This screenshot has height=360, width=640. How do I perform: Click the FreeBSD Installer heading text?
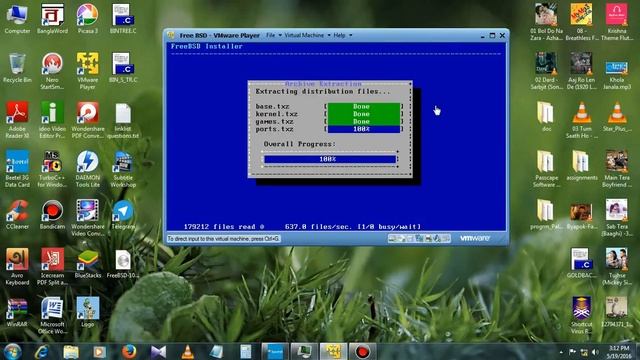(x=207, y=47)
